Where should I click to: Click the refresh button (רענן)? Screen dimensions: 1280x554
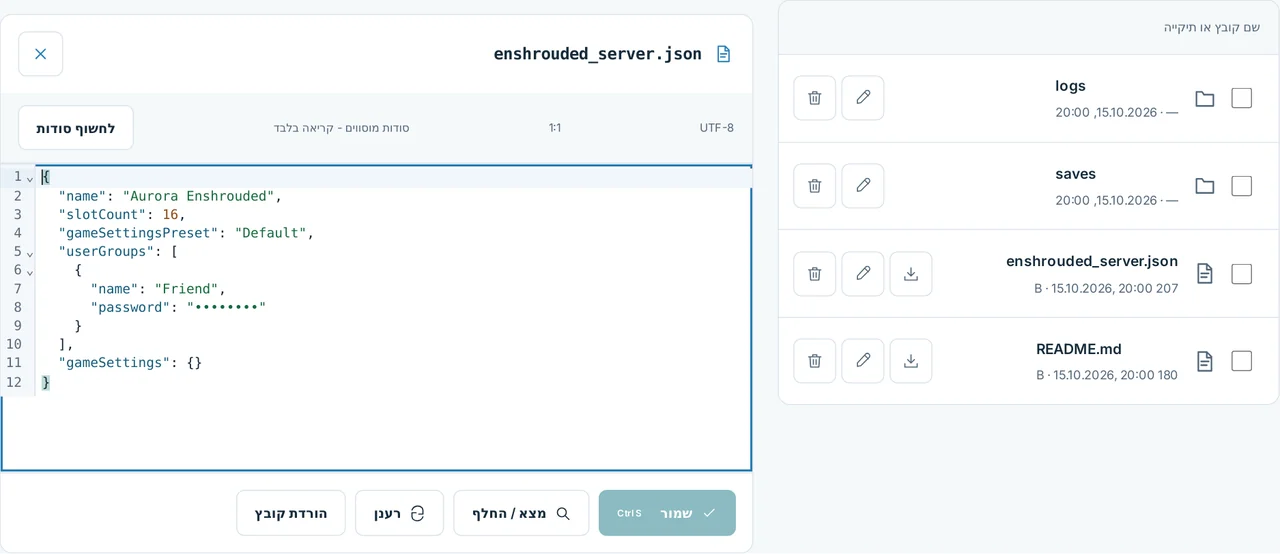[x=399, y=513]
